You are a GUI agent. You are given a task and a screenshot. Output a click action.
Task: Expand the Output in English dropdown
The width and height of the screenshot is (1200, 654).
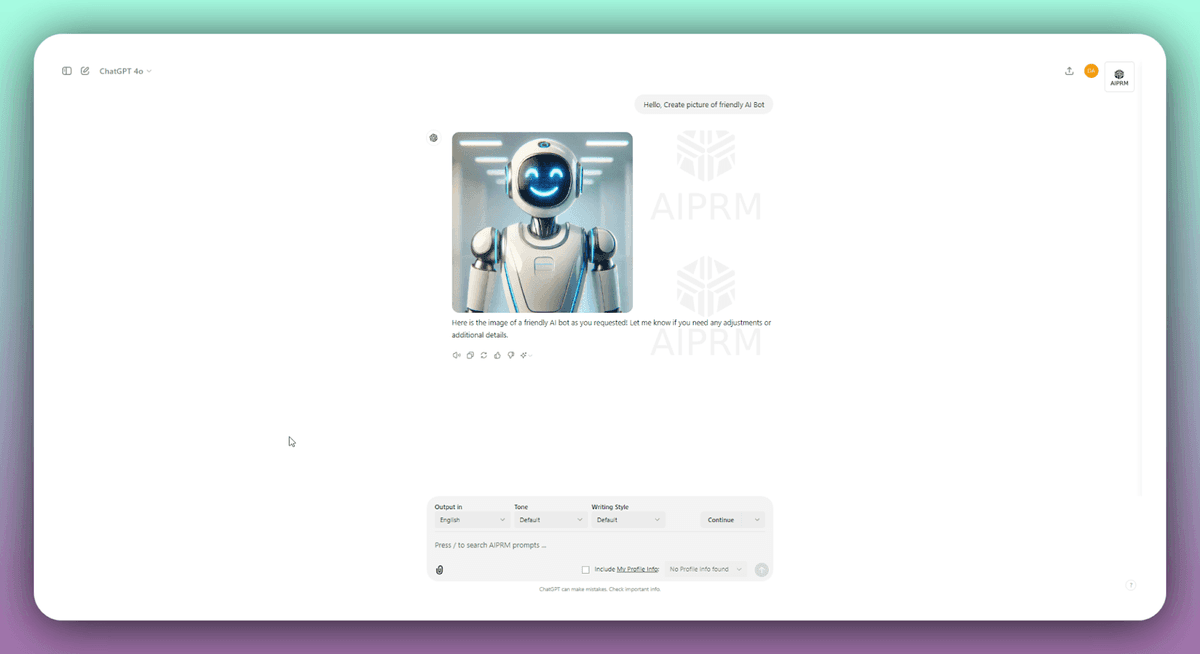tap(473, 520)
